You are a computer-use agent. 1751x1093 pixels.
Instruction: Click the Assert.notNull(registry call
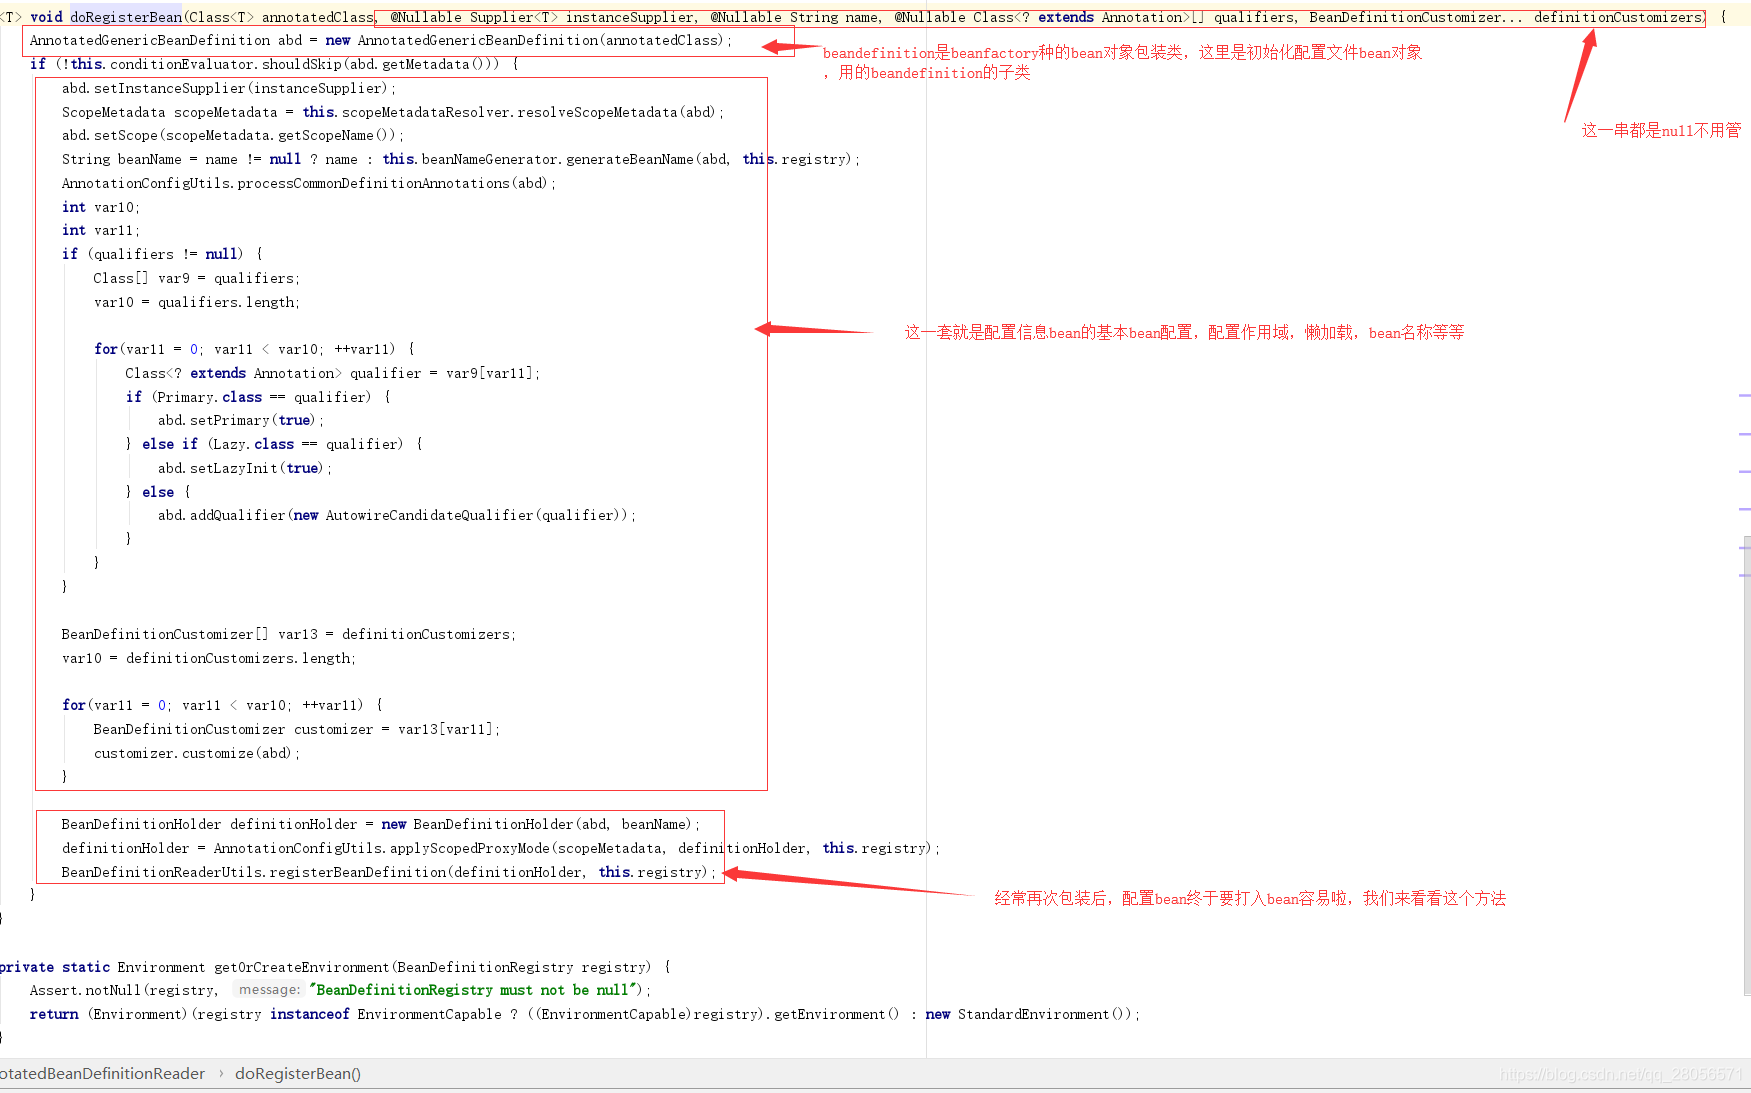(123, 990)
